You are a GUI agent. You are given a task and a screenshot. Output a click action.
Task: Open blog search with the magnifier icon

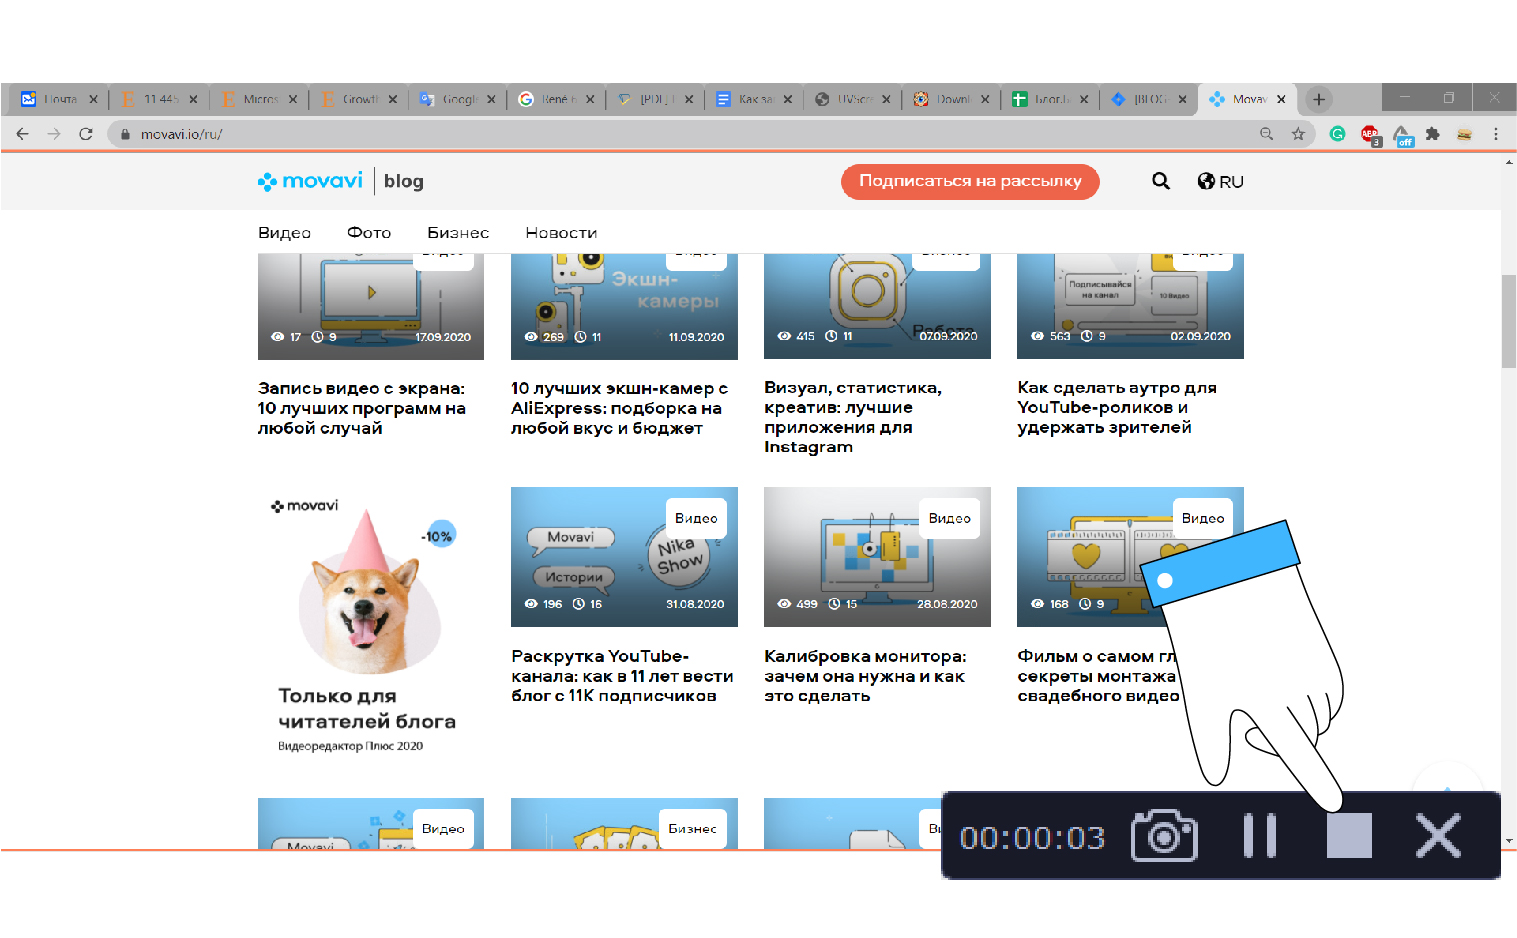(x=1160, y=181)
